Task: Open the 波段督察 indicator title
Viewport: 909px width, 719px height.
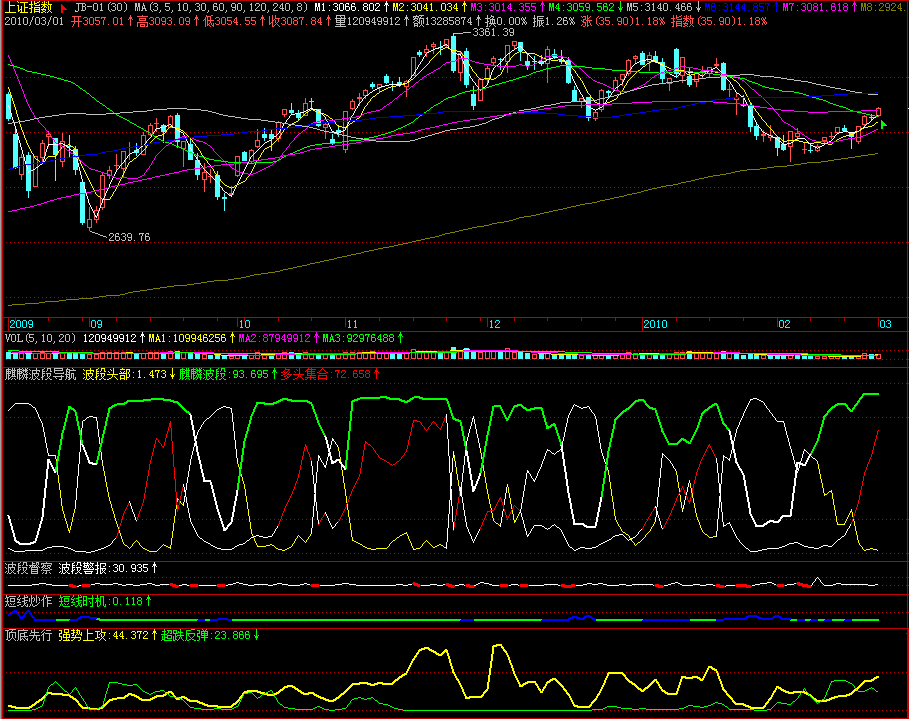Action: point(28,568)
